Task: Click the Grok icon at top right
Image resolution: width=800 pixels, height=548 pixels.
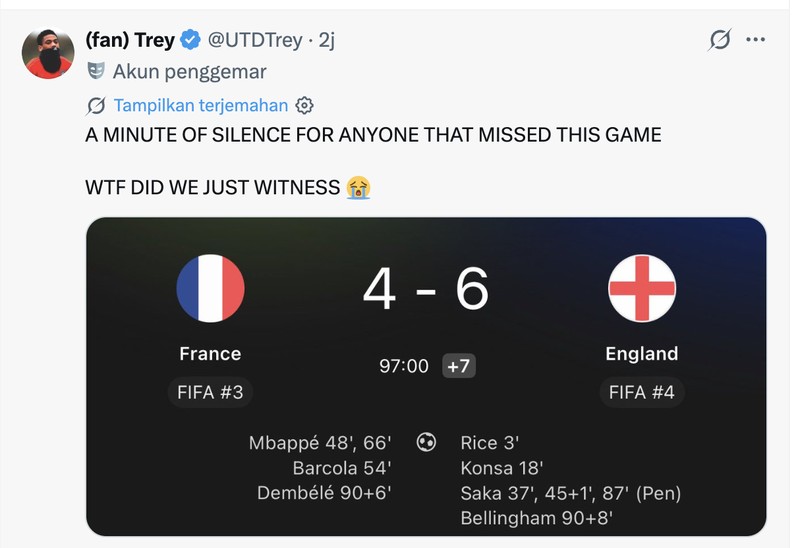Action: click(720, 39)
